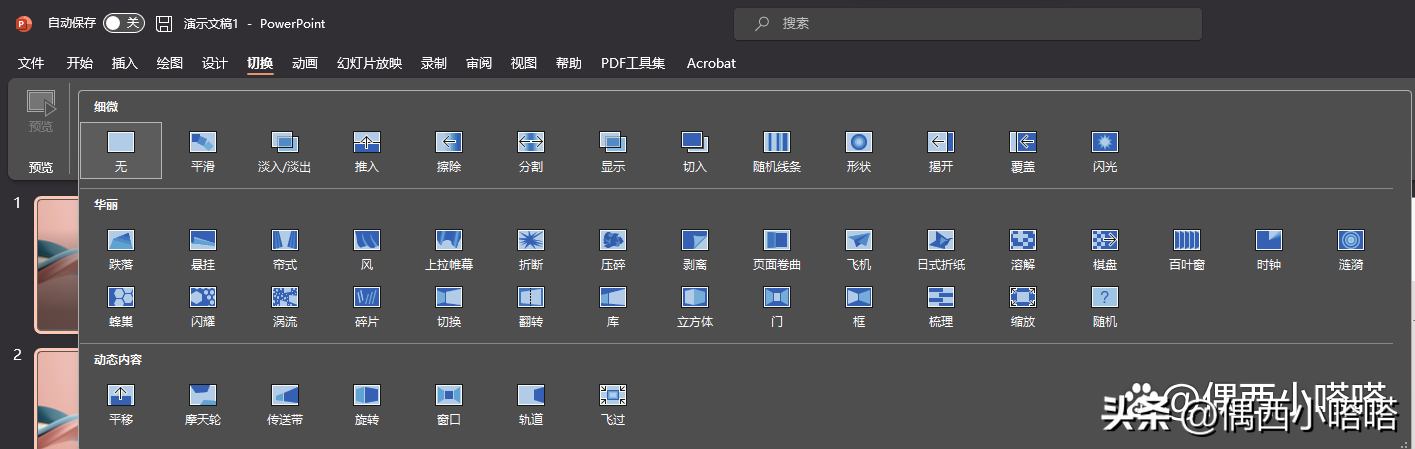Viewport: 1415px width, 449px height.
Task: Click the 搜索 search box
Action: click(967, 23)
